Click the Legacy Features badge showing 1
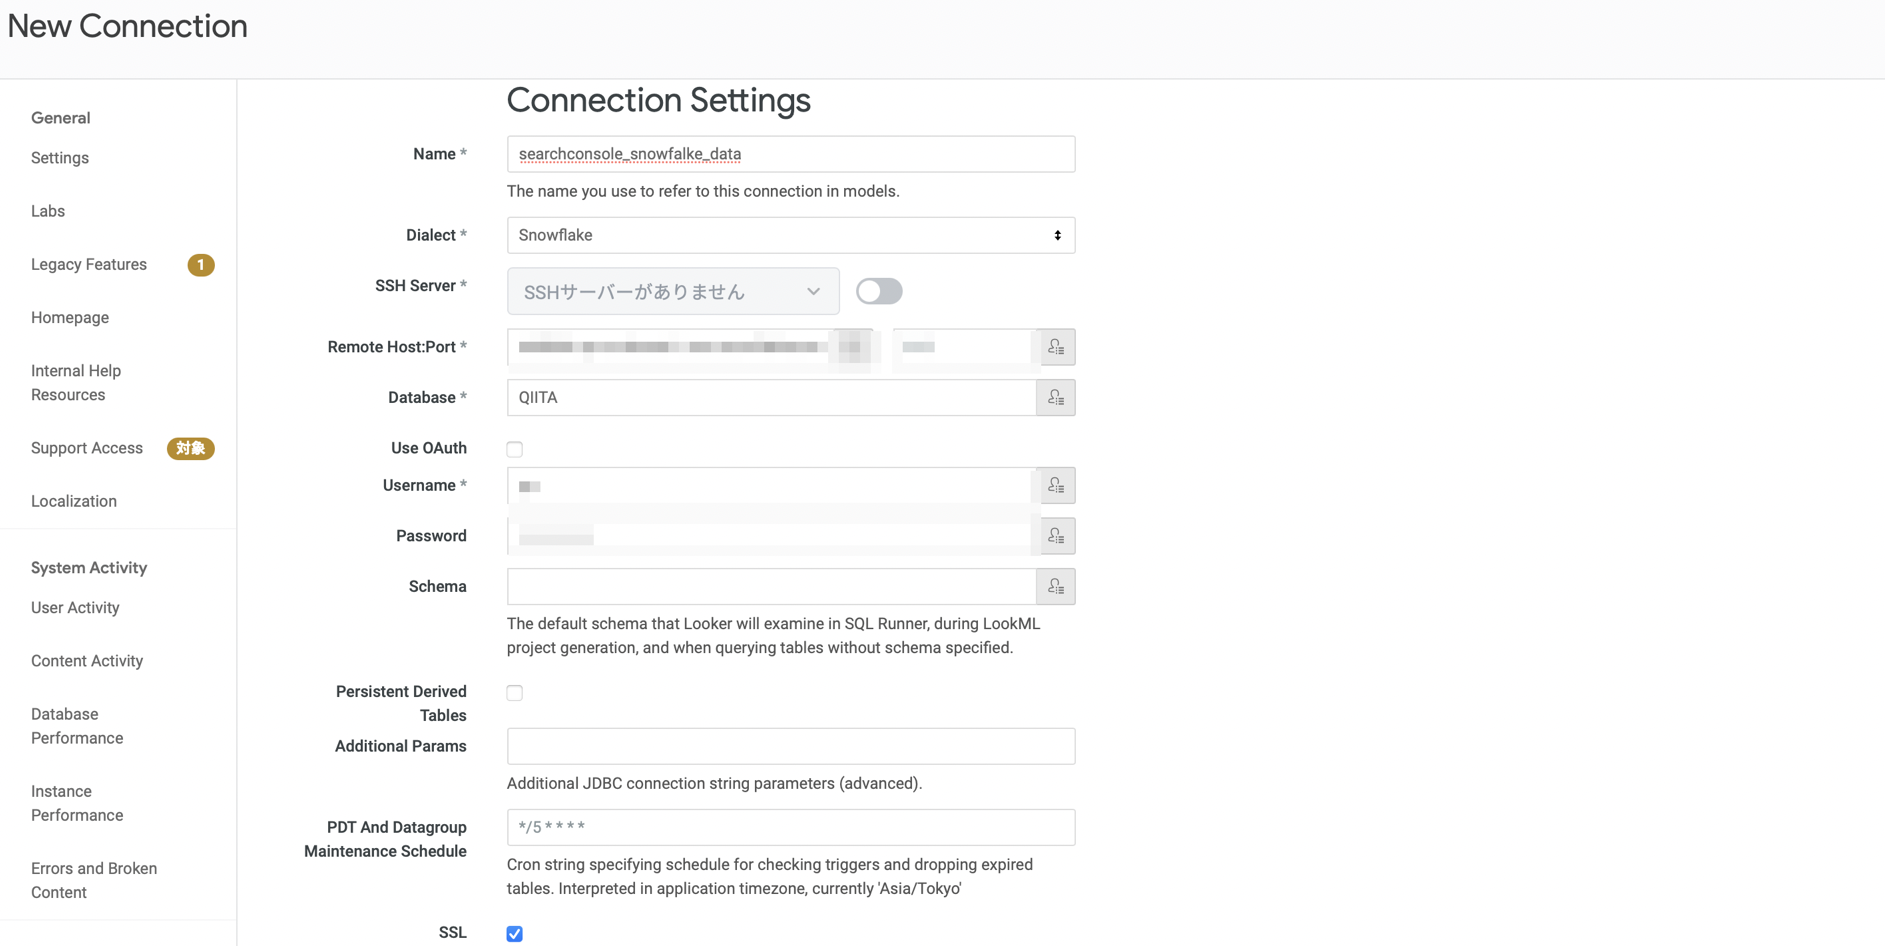 coord(201,265)
